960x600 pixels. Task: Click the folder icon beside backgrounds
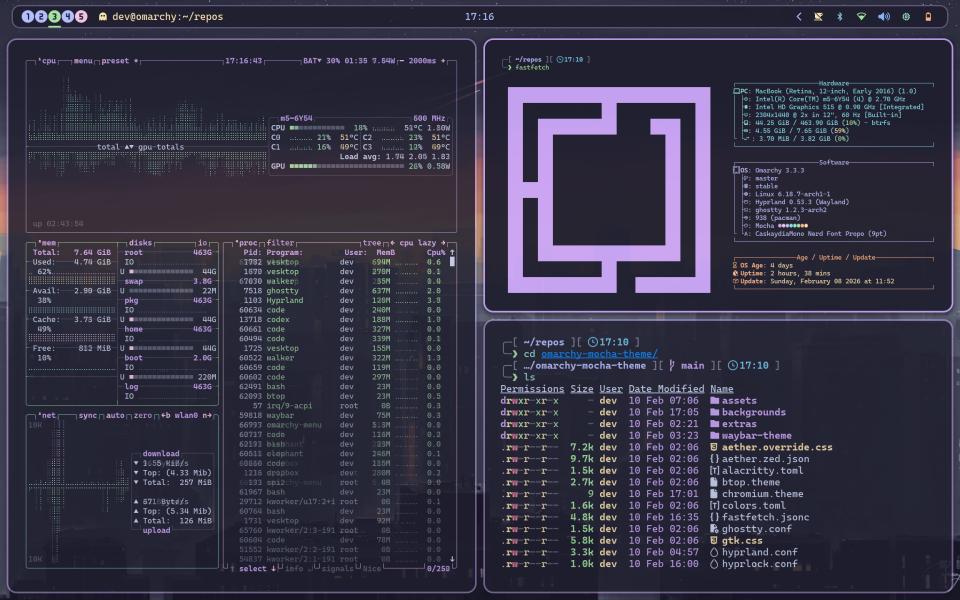click(714, 412)
